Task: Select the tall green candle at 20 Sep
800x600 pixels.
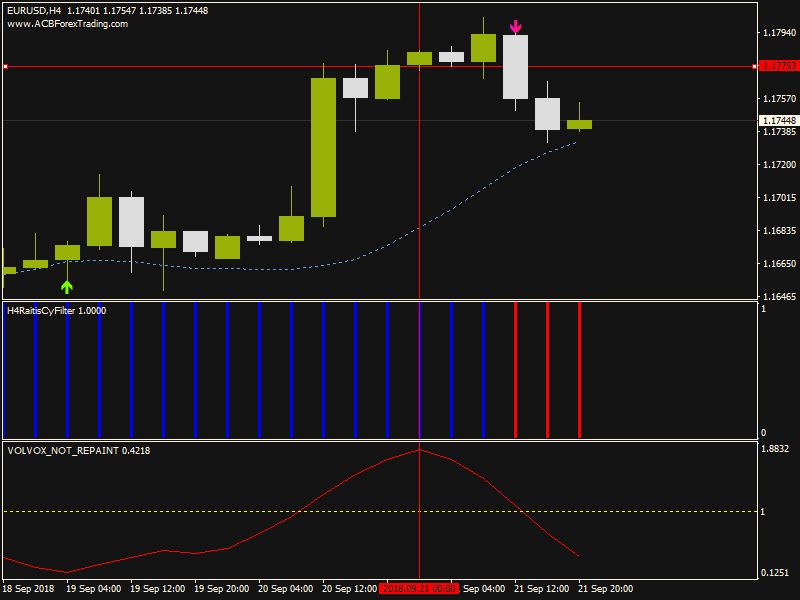Action: coord(323,147)
